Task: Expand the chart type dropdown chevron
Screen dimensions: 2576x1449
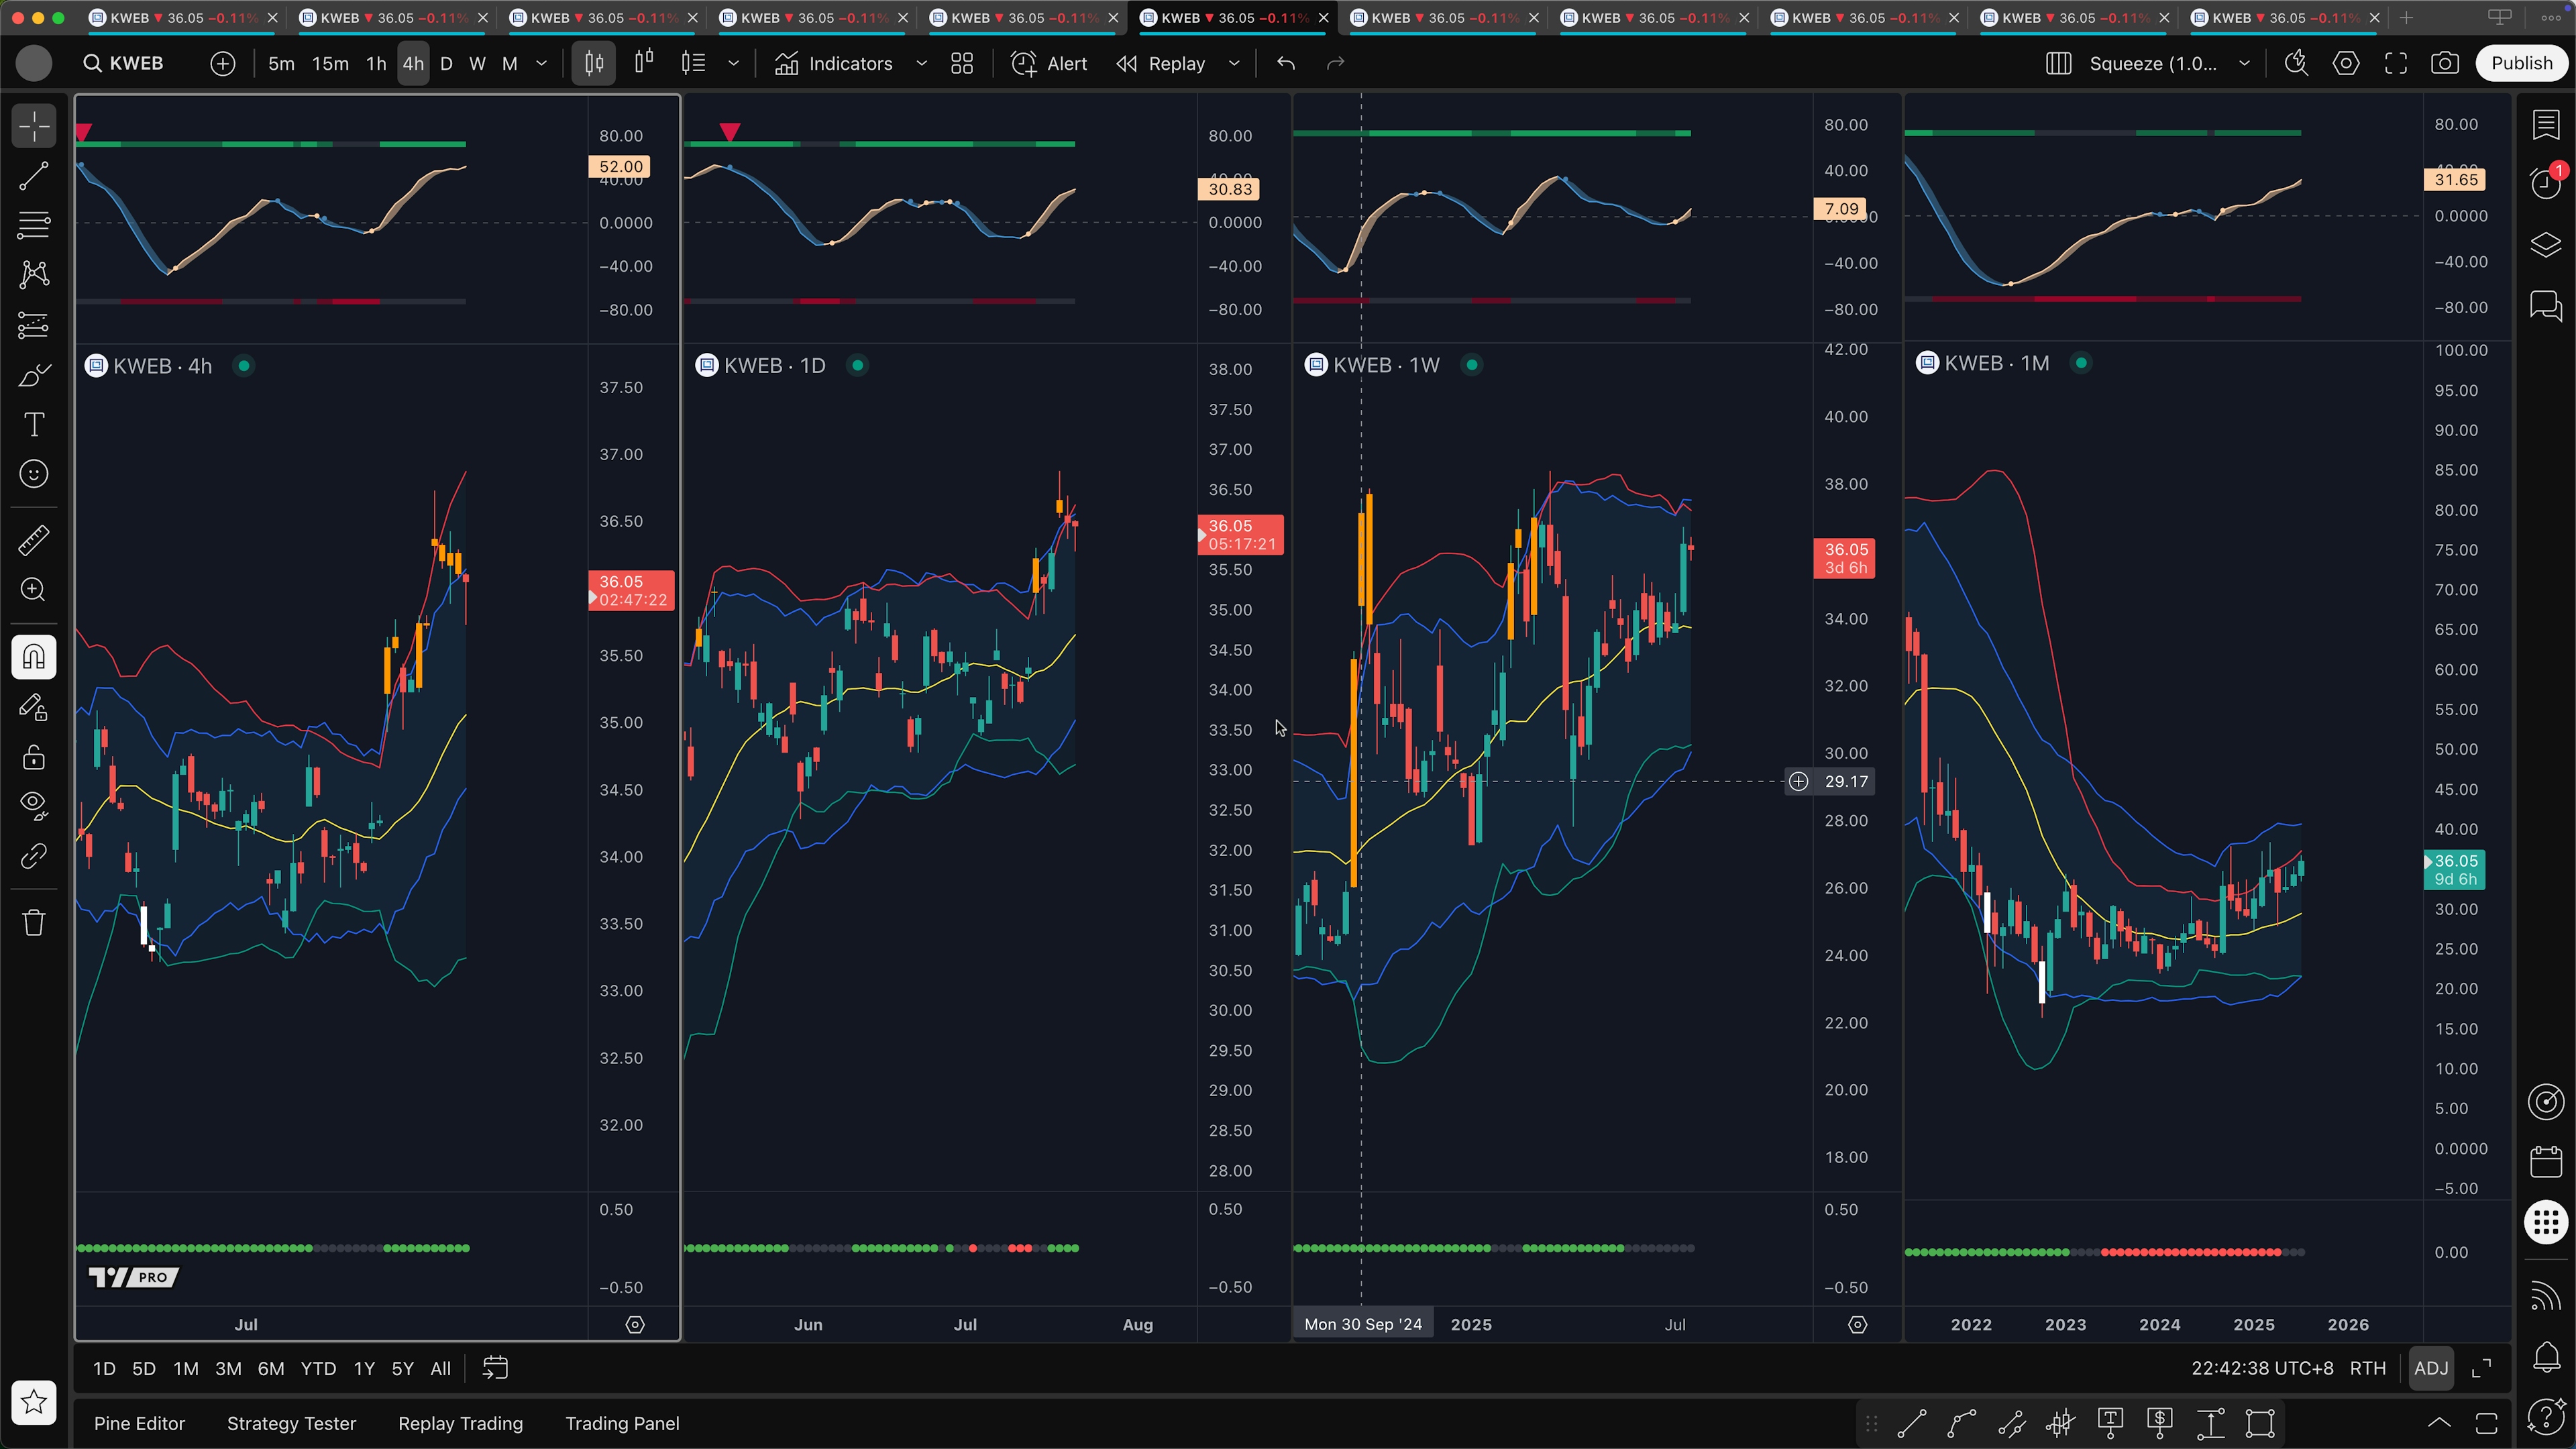Action: [x=734, y=64]
